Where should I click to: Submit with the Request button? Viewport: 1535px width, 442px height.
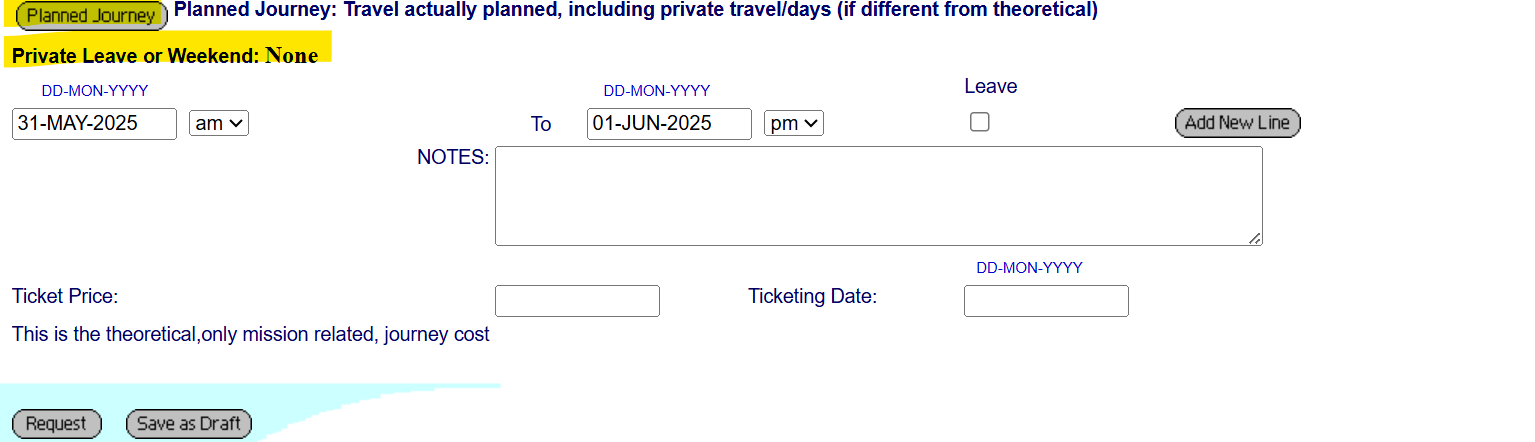(x=56, y=424)
